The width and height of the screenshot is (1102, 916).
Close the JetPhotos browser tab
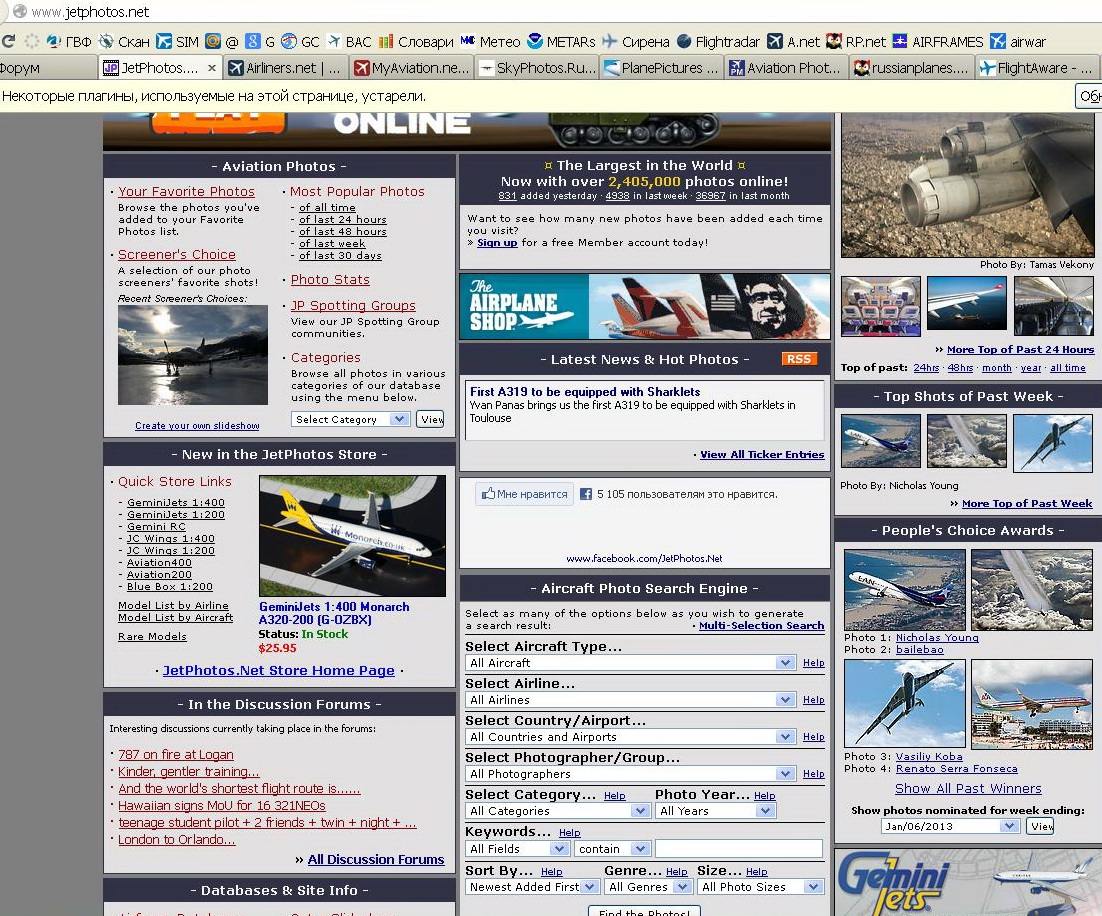[212, 67]
